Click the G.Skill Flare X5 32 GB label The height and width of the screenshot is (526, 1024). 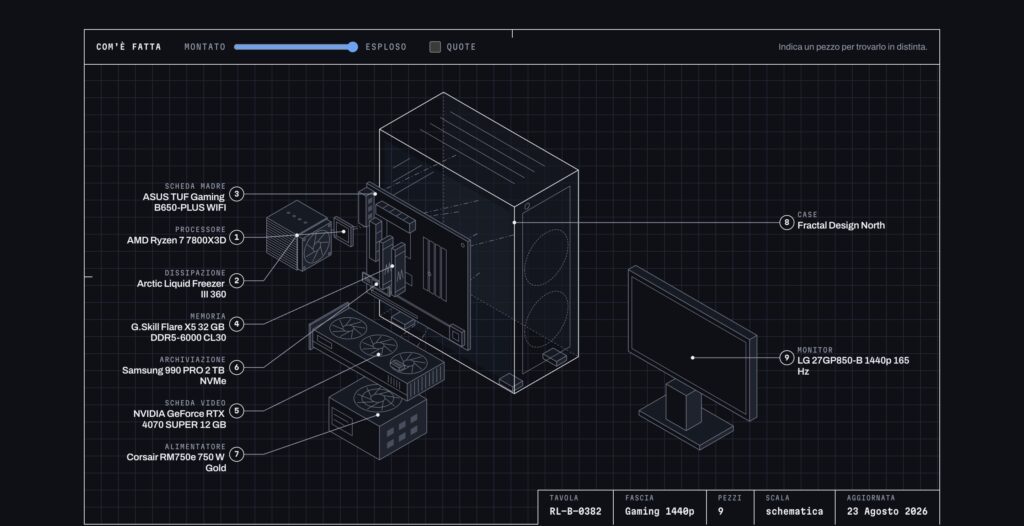pyautogui.click(x=178, y=332)
